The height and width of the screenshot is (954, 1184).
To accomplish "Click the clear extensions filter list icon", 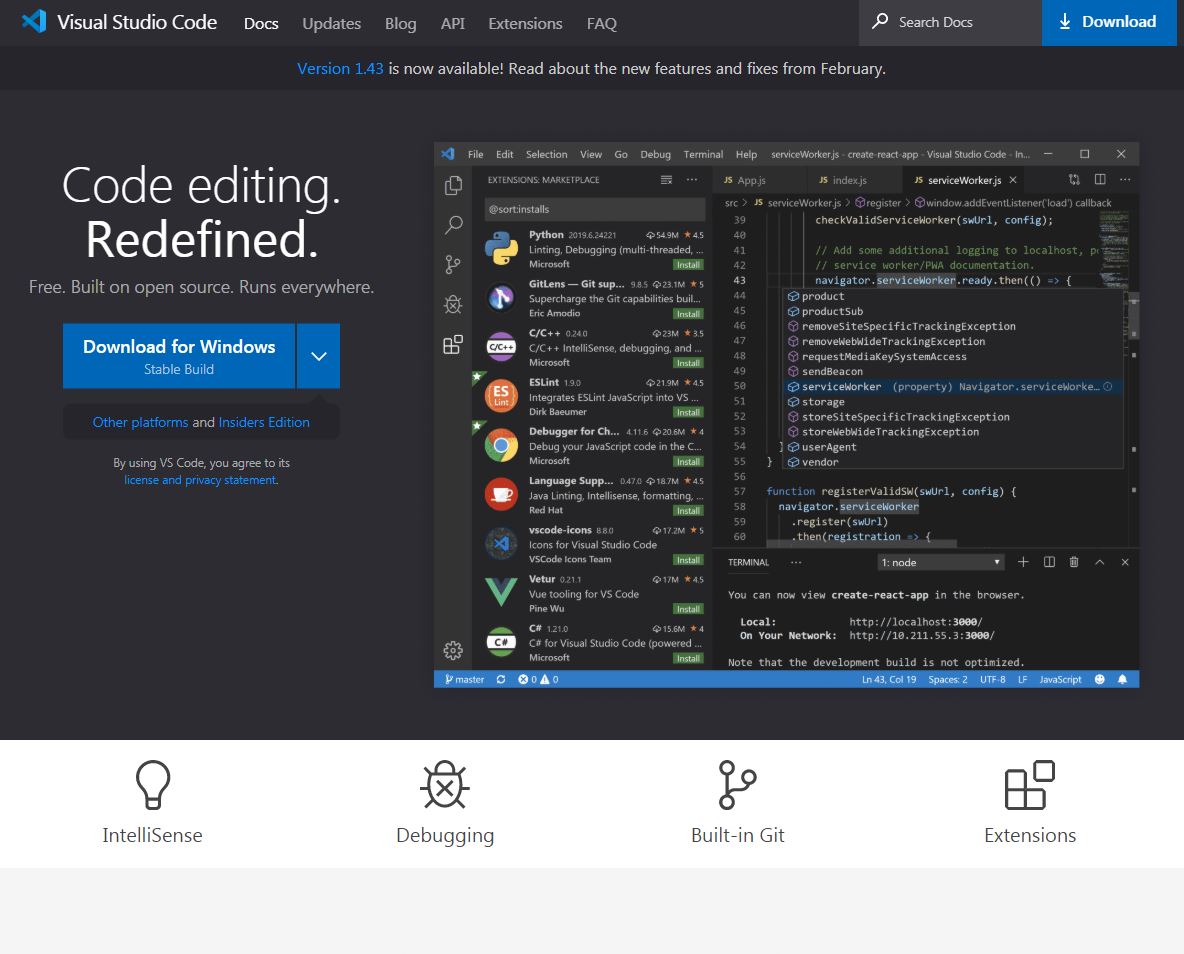I will [666, 180].
